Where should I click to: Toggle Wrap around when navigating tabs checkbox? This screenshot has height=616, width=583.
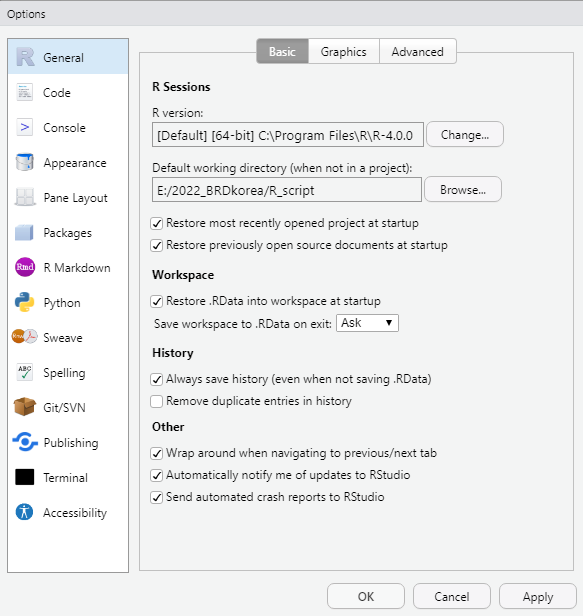(157, 453)
